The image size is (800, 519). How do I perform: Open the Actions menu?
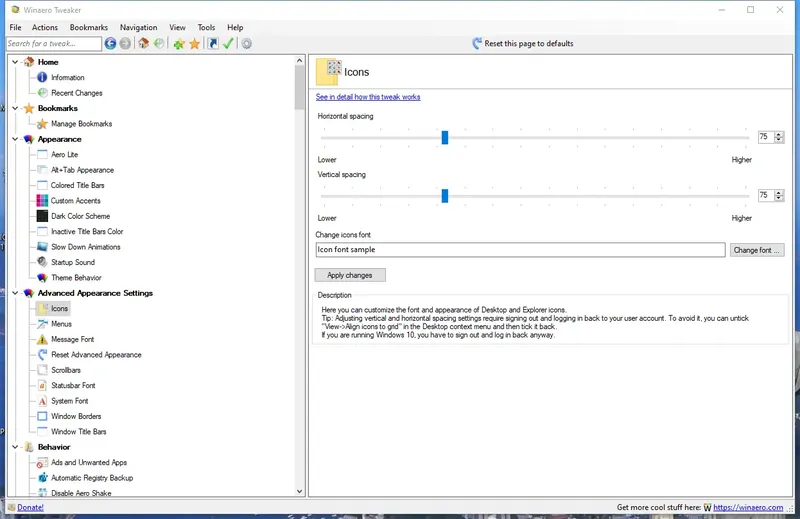[x=45, y=28]
